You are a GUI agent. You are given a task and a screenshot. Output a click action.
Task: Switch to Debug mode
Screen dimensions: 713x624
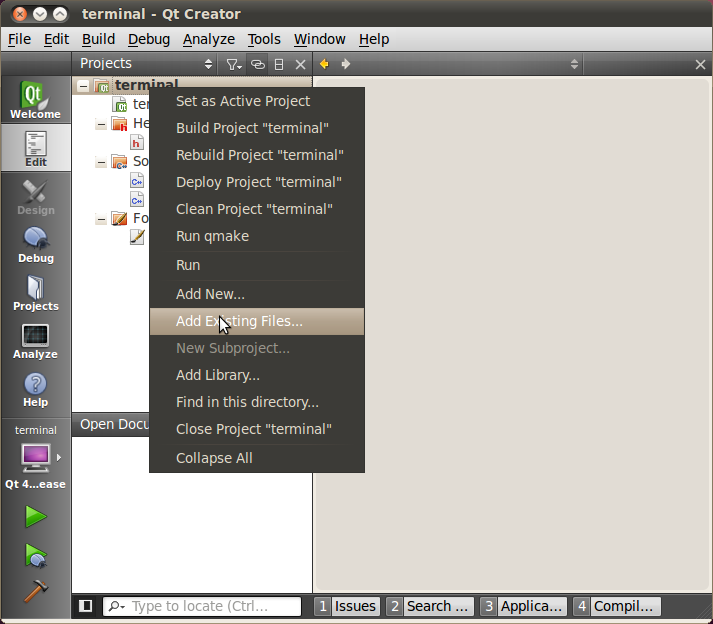(35, 244)
